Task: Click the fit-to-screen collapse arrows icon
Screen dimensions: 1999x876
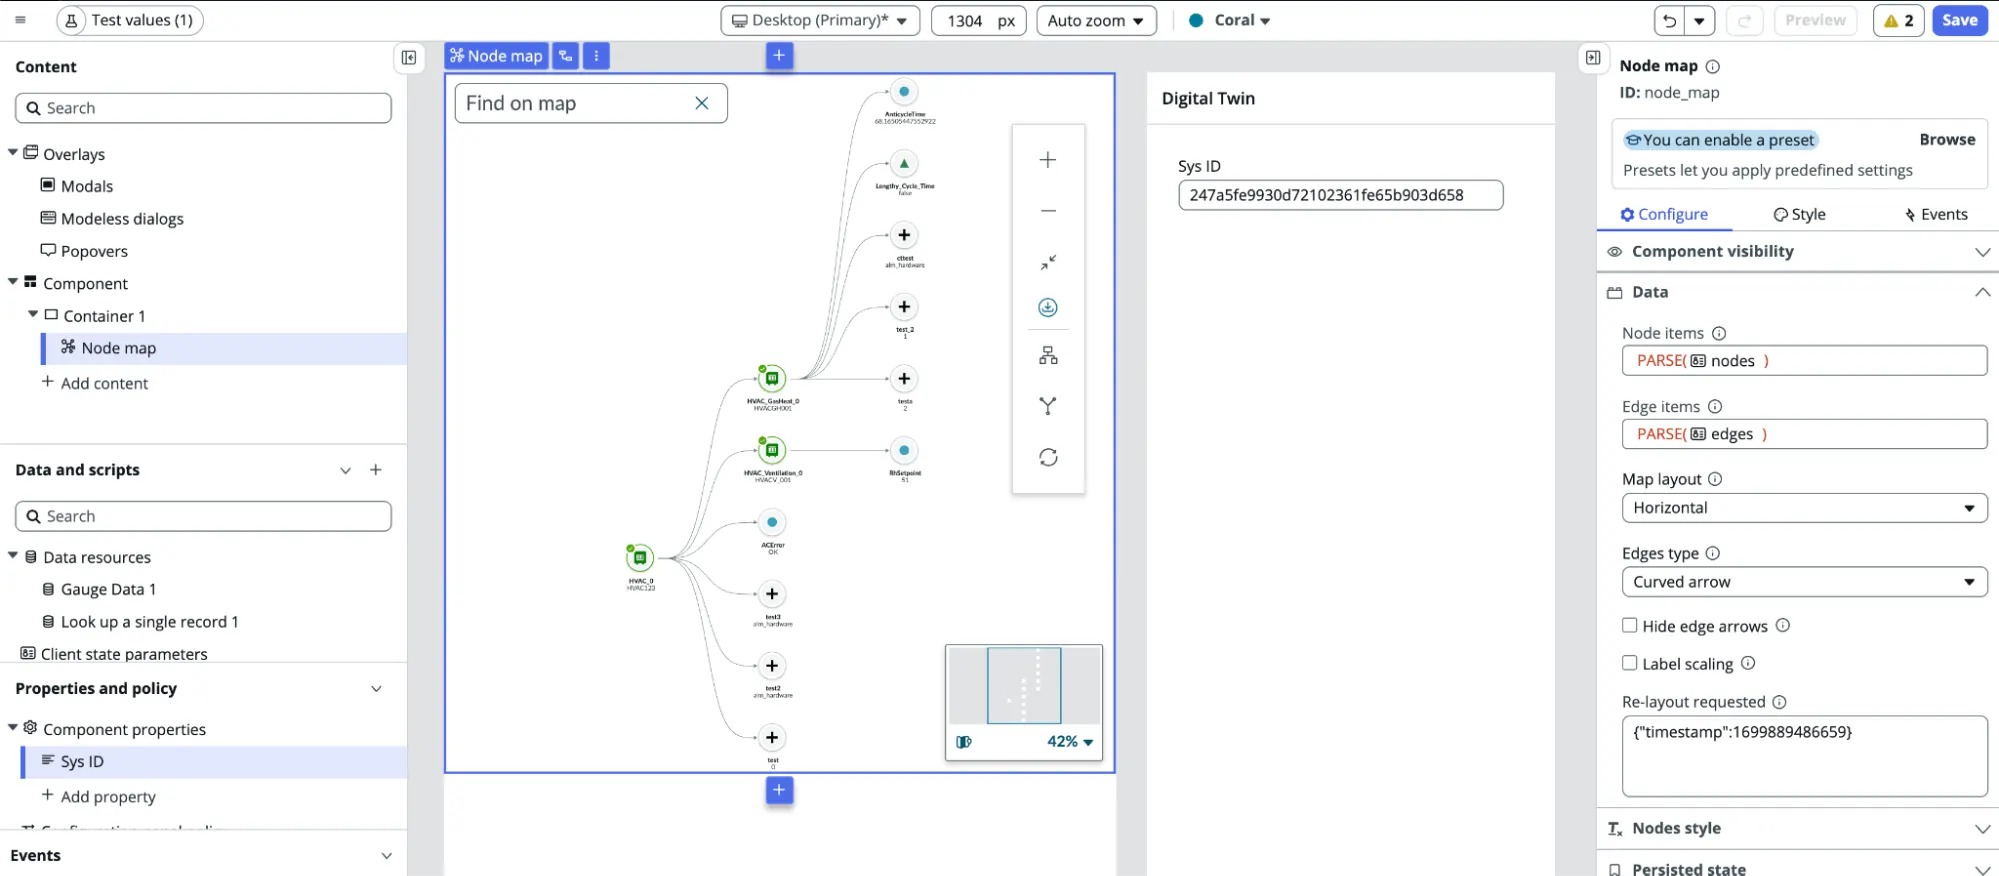Action: point(1047,262)
